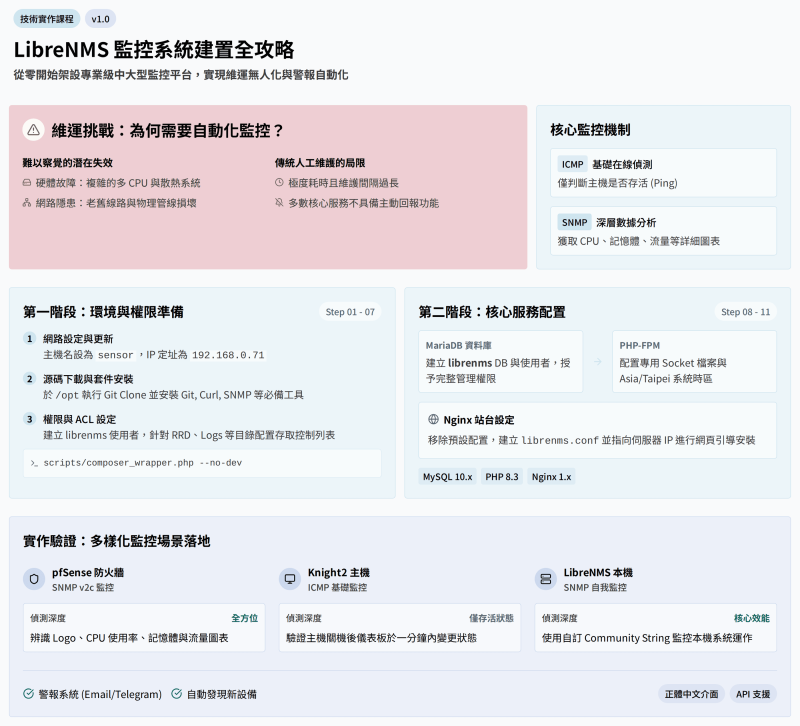The image size is (800, 726).
Task: Click the hard drive icon next to 硬體故障
Action: click(27, 183)
